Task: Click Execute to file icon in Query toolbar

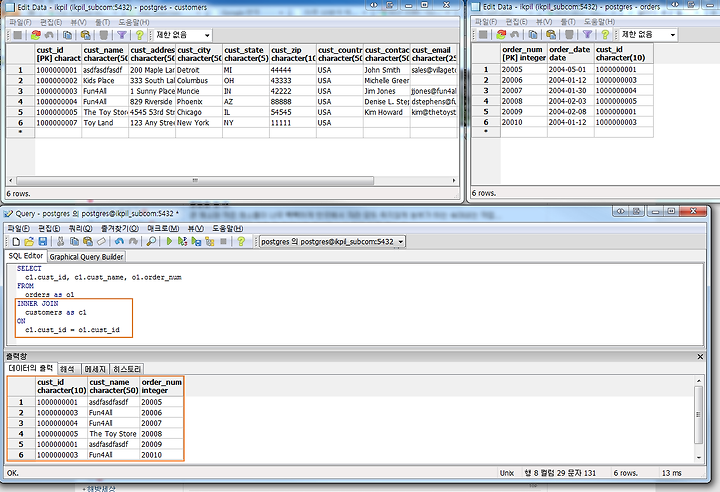Action: (196, 242)
